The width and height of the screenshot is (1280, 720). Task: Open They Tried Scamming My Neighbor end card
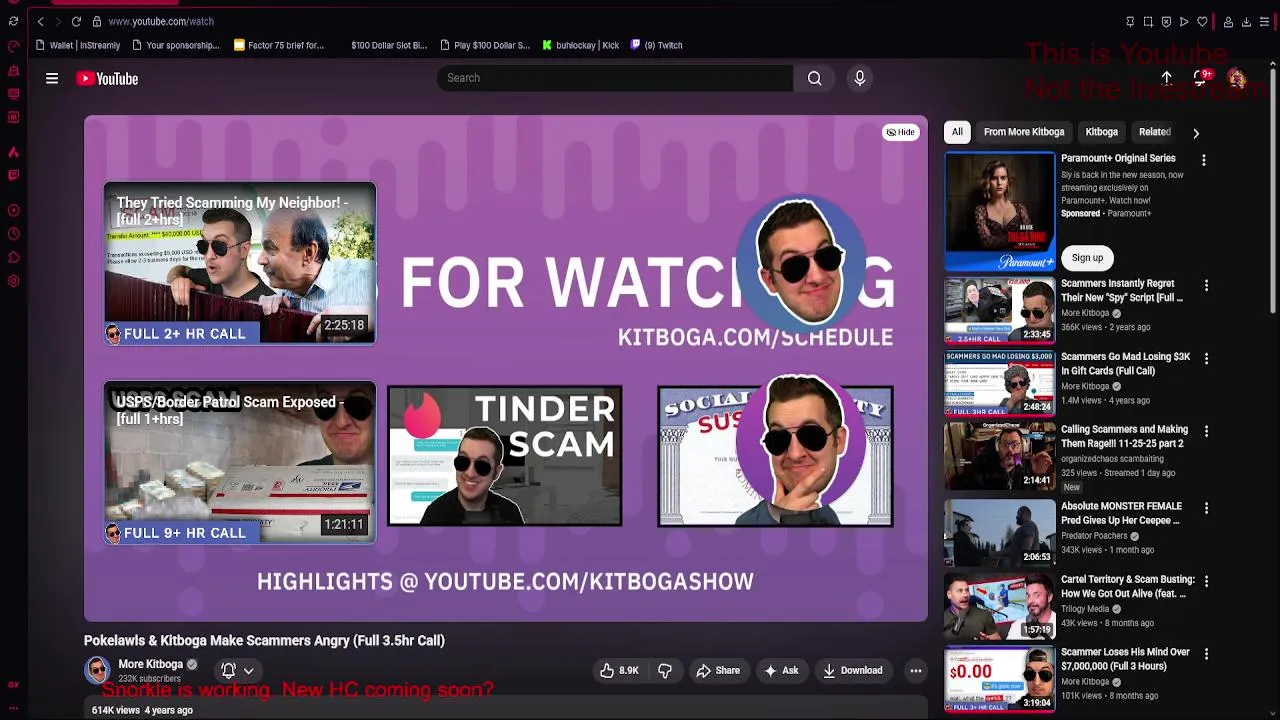[x=240, y=264]
